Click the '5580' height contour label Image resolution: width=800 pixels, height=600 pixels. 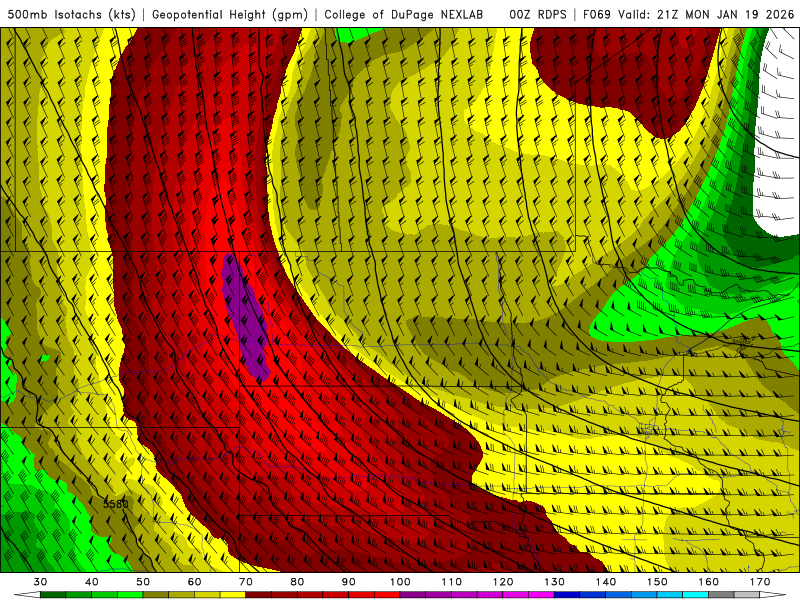point(116,504)
